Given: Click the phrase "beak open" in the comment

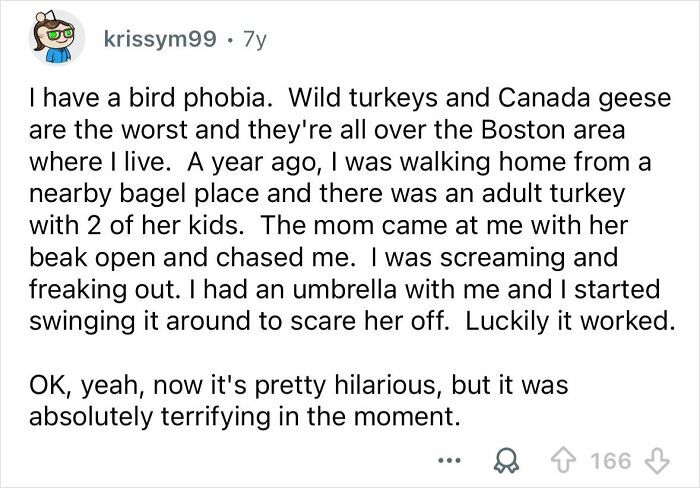Looking at the screenshot, I should point(97,261).
